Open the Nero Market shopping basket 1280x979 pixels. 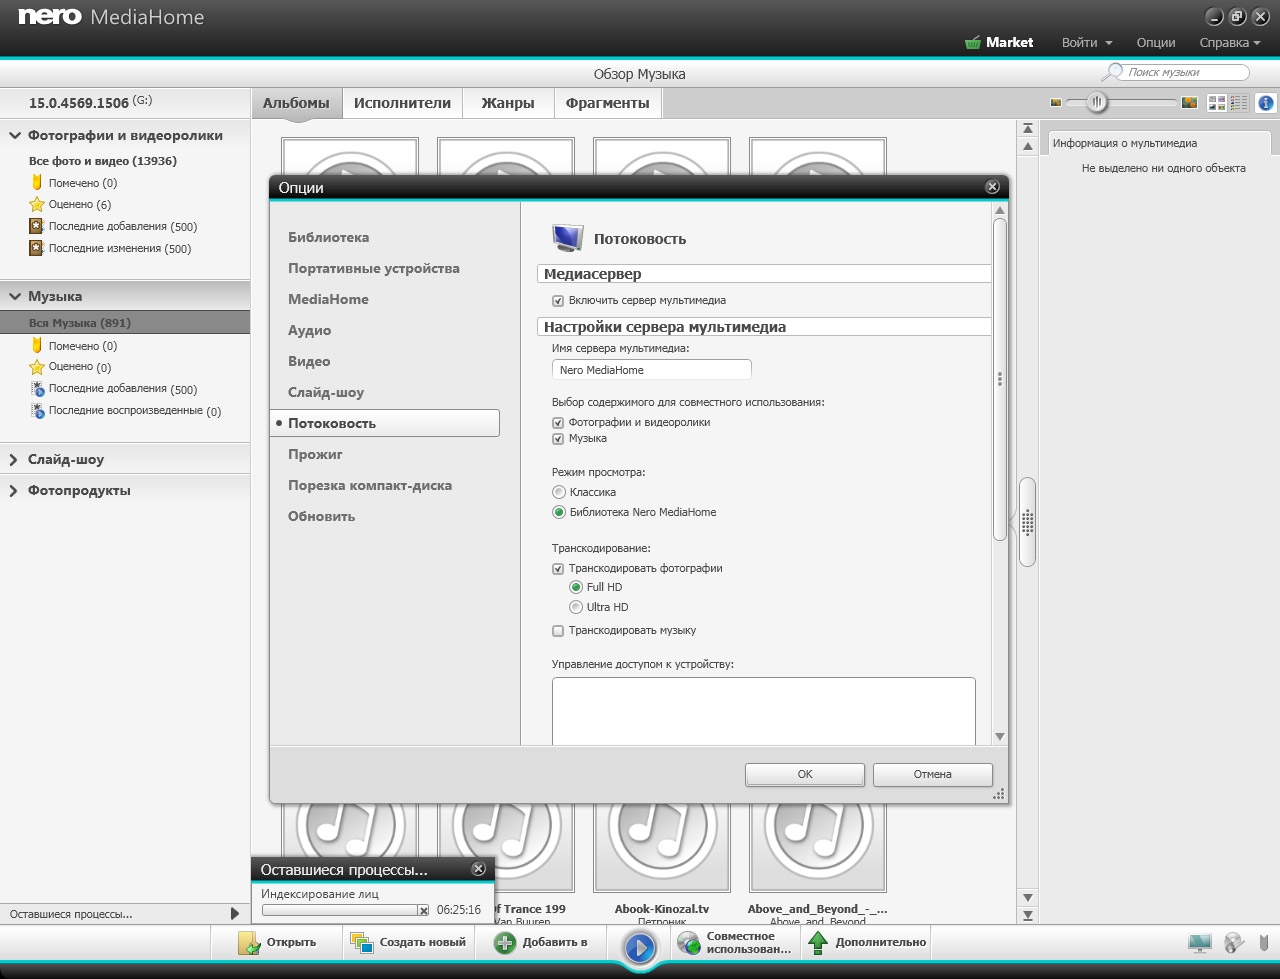(x=972, y=43)
